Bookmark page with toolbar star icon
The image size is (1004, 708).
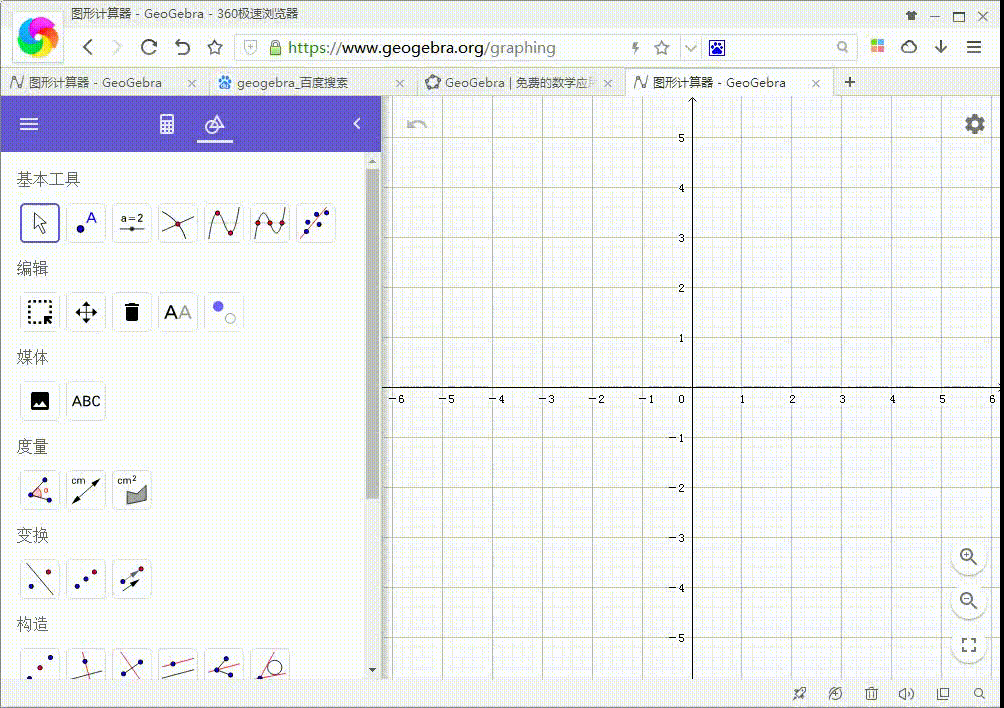(x=215, y=47)
